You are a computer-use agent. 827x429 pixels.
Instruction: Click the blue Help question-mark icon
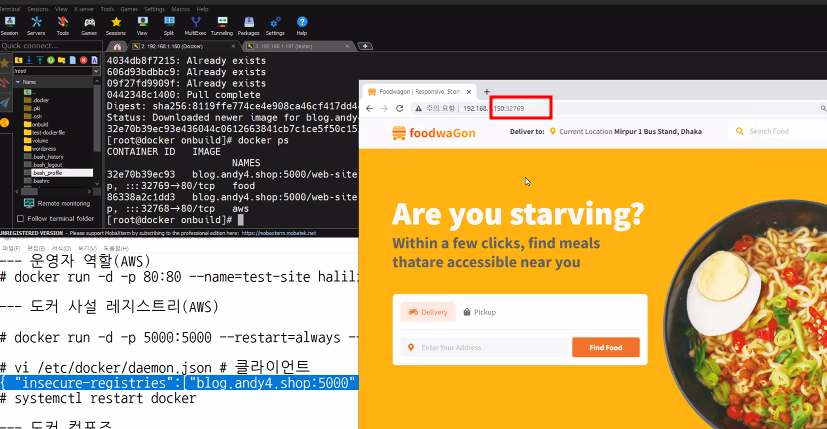point(302,25)
